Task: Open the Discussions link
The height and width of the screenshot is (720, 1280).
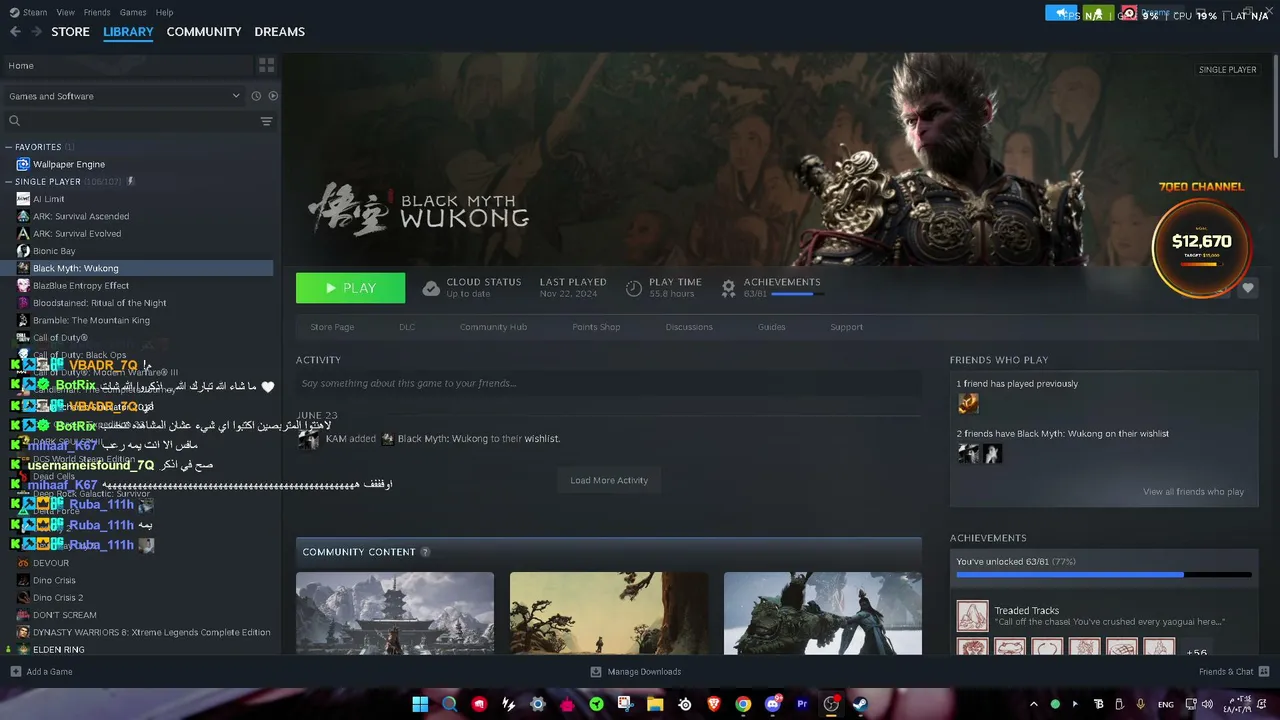Action: coord(689,327)
